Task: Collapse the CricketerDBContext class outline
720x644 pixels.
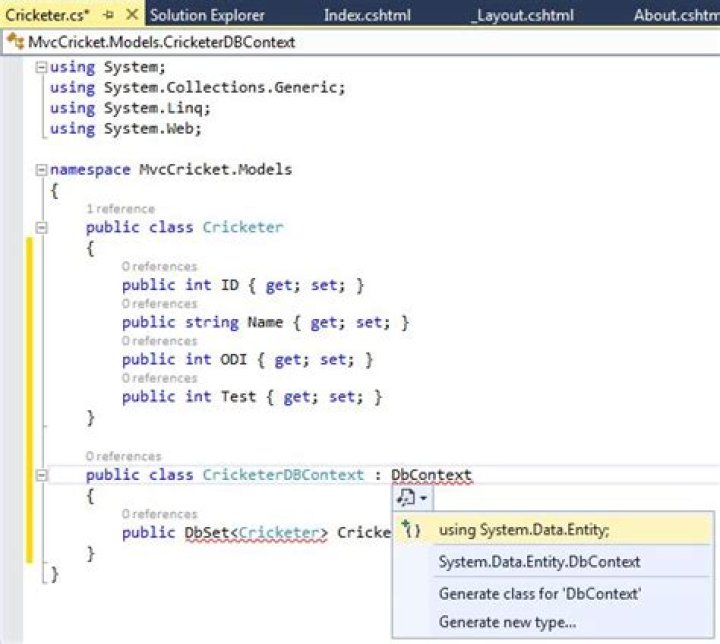Action: [41, 475]
